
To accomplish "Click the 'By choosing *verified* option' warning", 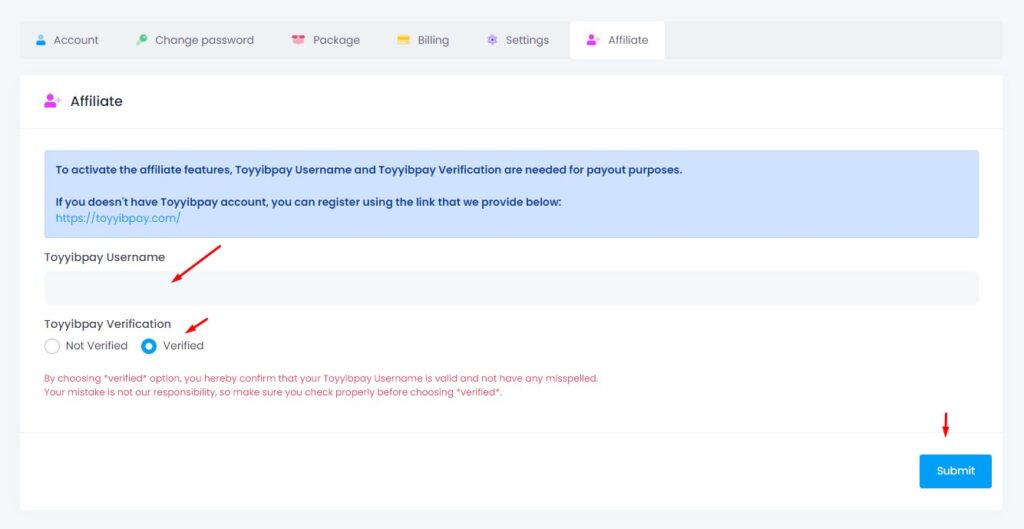I will 321,378.
